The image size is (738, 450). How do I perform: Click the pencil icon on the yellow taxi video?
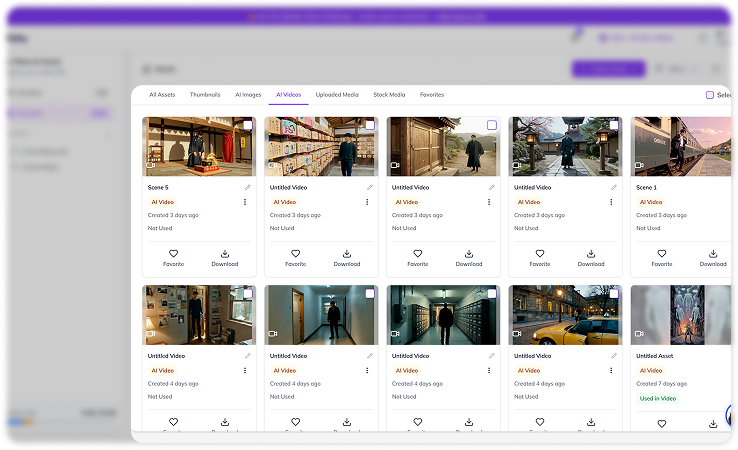613,355
